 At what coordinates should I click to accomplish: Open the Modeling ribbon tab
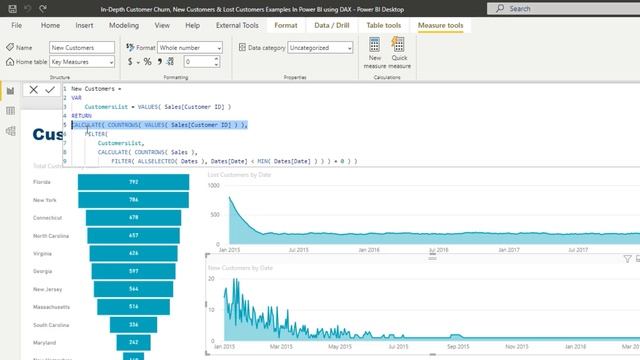(124, 25)
